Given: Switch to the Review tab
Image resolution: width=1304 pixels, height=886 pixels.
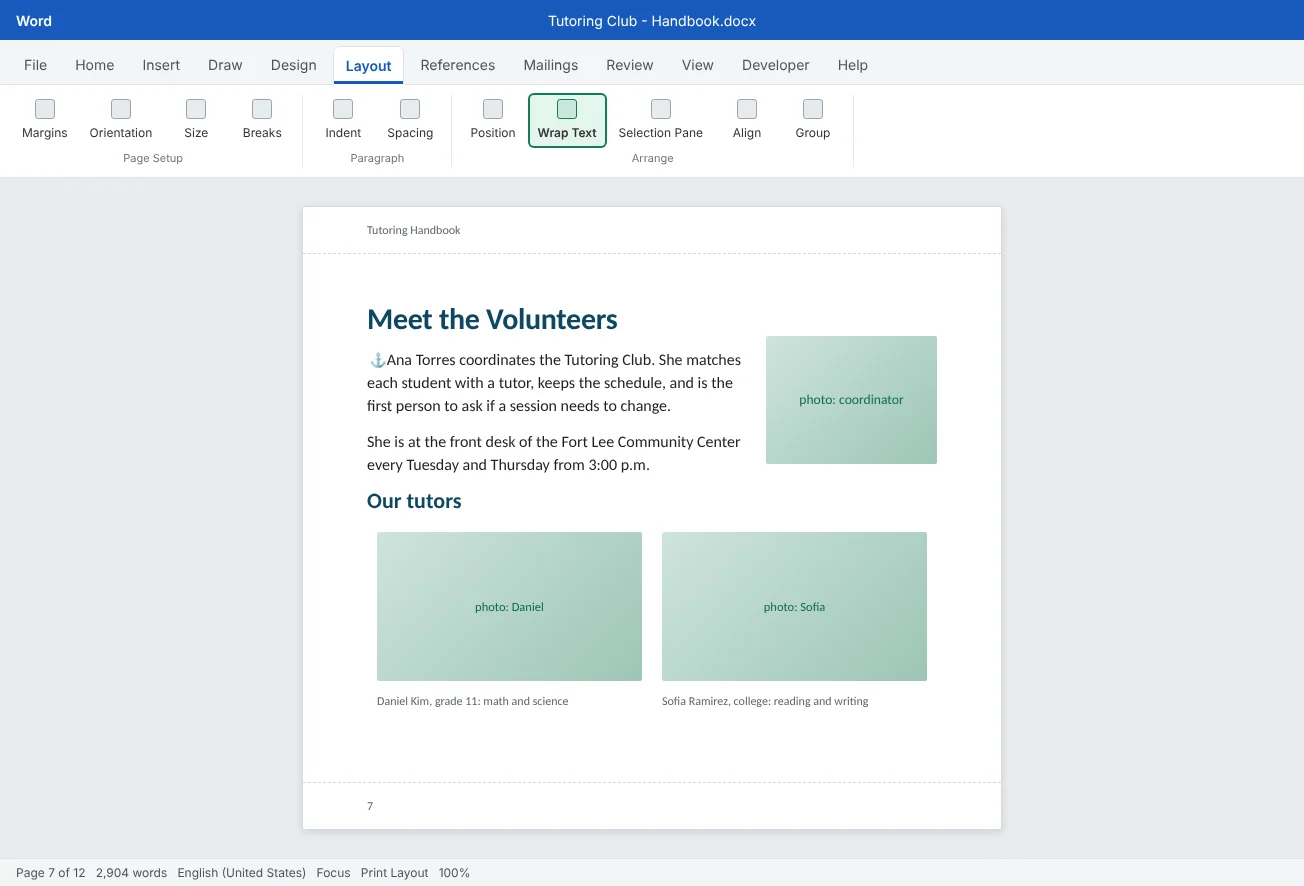Looking at the screenshot, I should (x=630, y=65).
